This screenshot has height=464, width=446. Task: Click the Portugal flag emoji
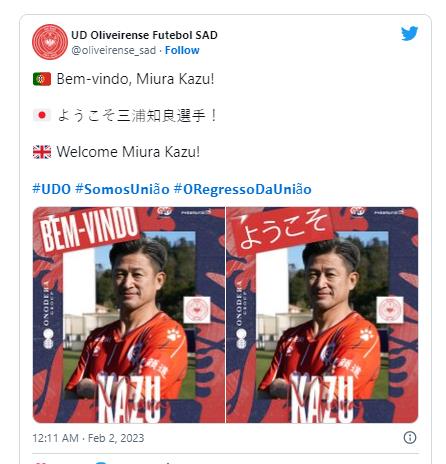point(42,79)
